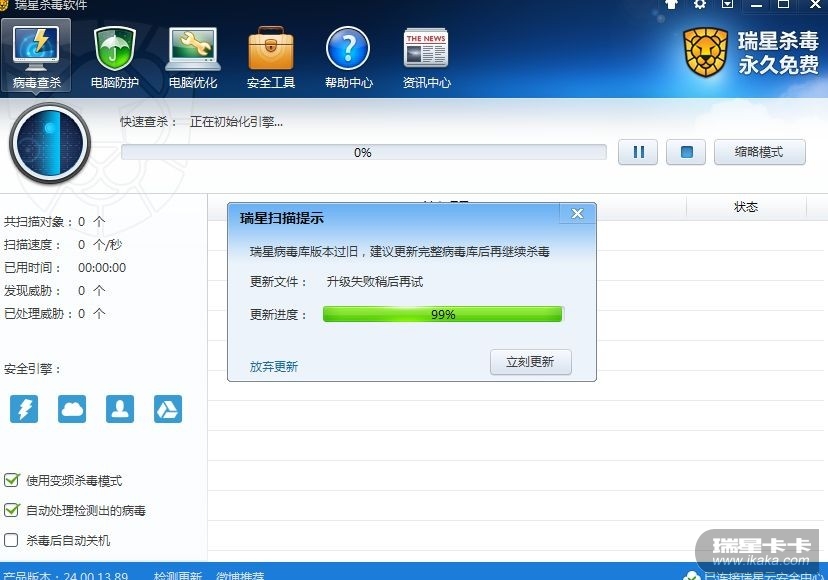Screen dimensions: 828x580
Task: Open the 电脑优化 optimization tab
Action: pos(193,57)
